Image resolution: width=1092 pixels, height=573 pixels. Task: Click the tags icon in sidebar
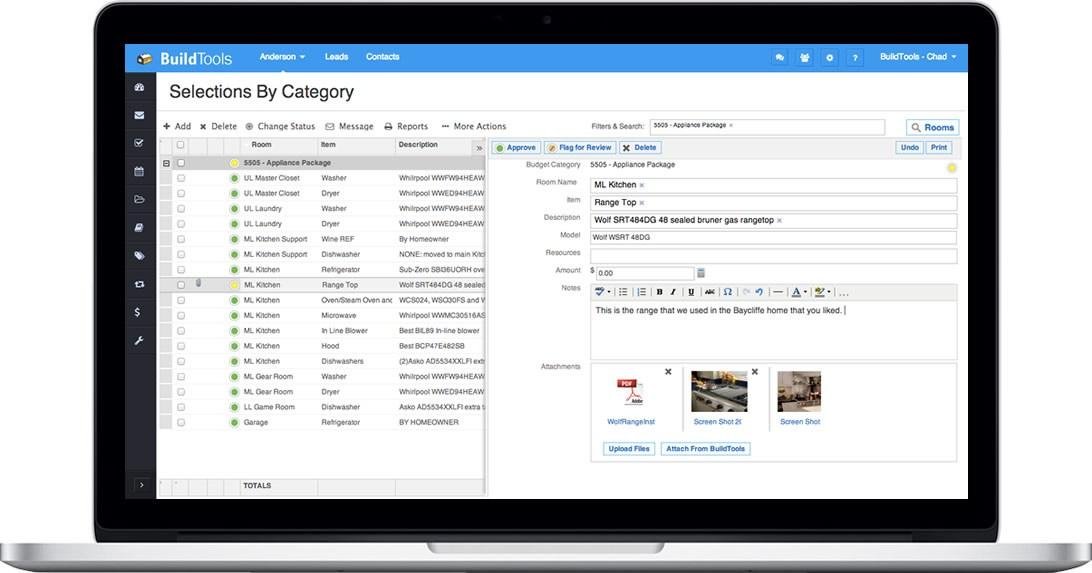[139, 256]
